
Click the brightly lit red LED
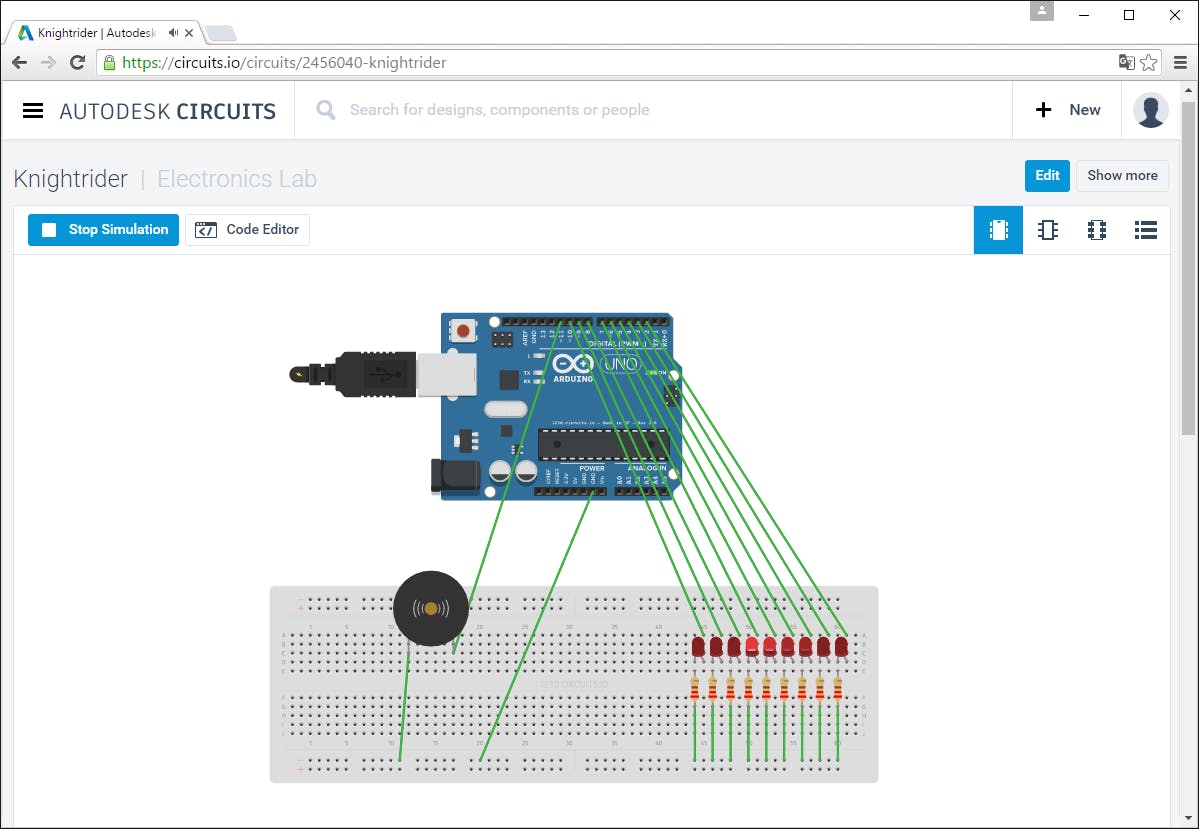(752, 646)
